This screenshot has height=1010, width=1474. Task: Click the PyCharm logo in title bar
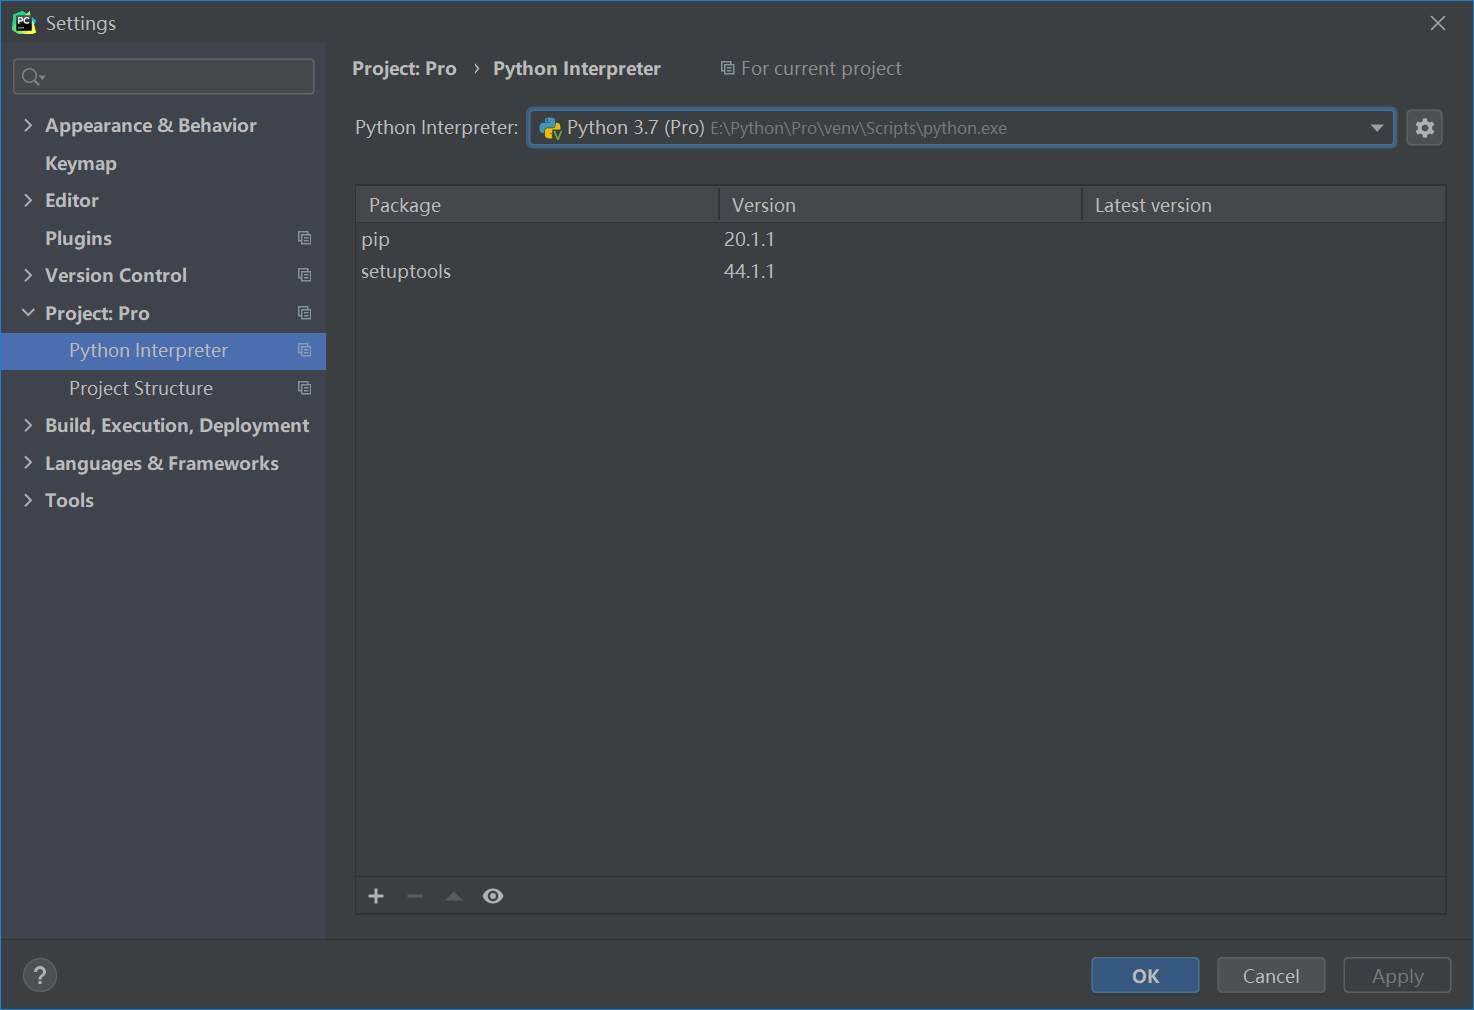(x=24, y=23)
